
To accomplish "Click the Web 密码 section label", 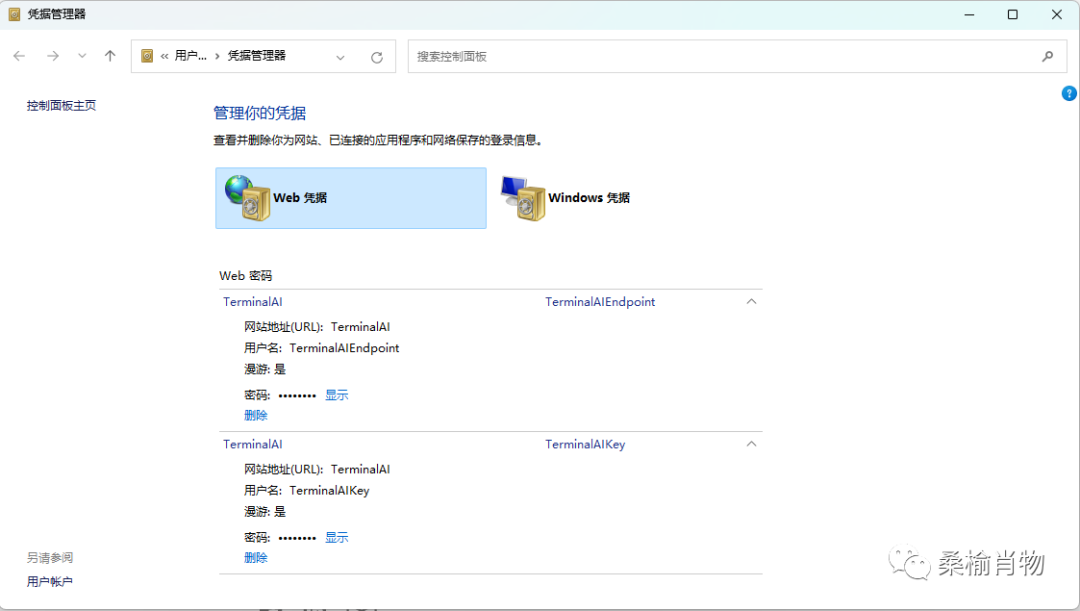I will click(x=246, y=276).
